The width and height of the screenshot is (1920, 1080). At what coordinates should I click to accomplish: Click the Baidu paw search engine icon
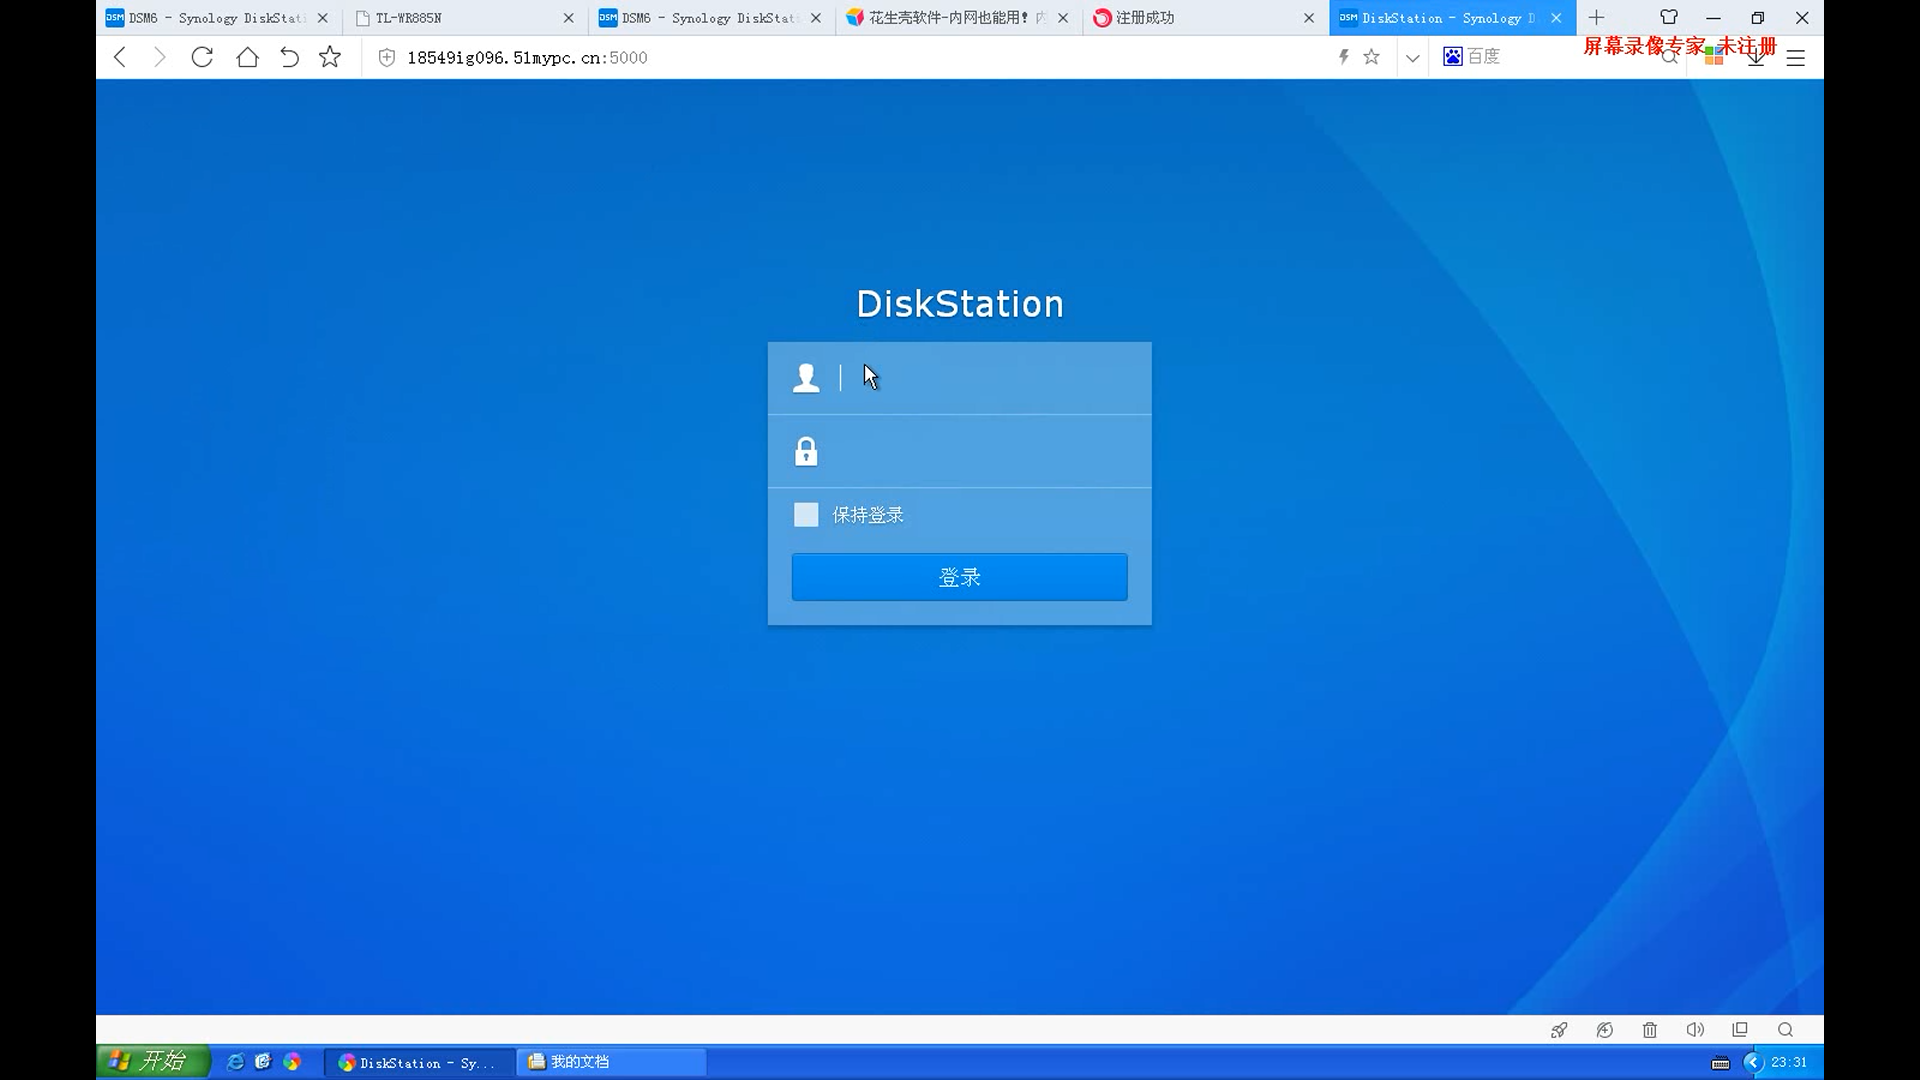pos(1453,57)
